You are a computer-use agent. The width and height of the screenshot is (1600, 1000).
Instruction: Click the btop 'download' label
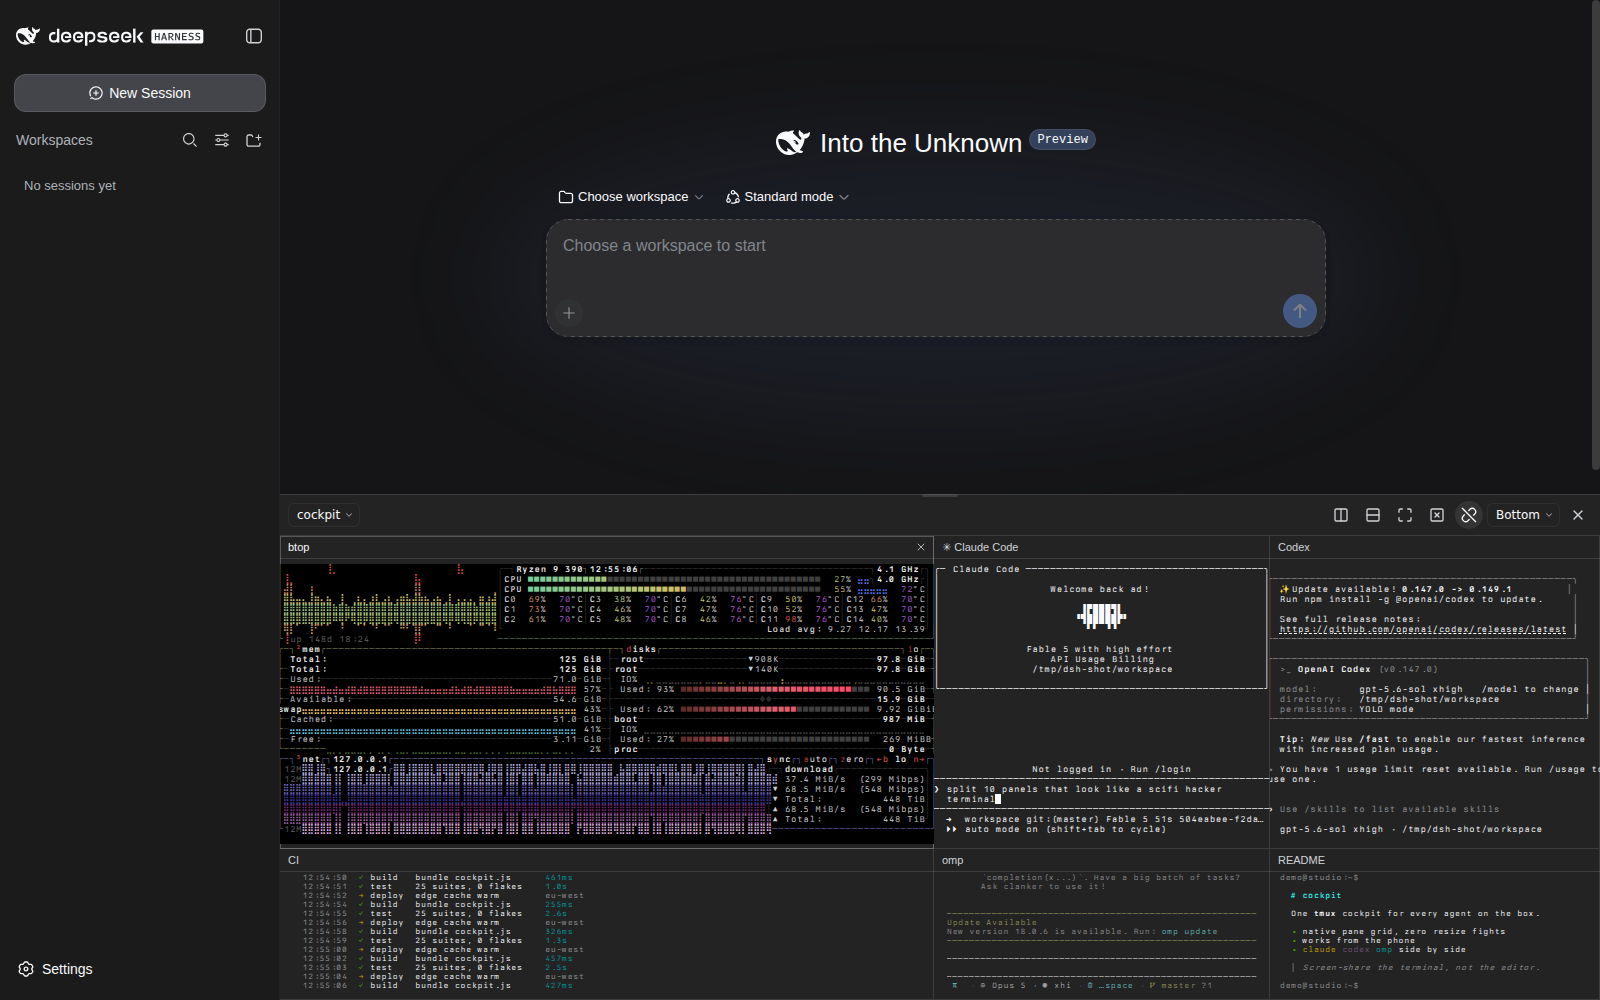[808, 769]
